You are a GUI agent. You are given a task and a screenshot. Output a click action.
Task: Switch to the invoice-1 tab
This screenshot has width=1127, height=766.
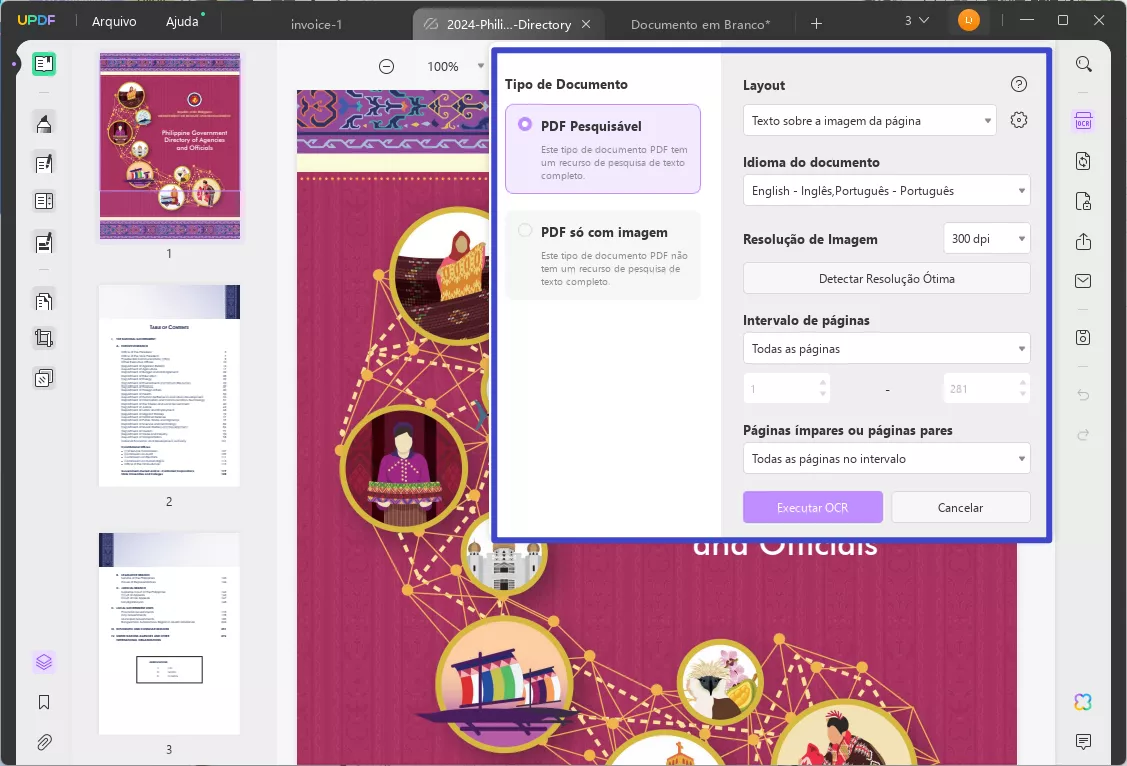tap(316, 24)
